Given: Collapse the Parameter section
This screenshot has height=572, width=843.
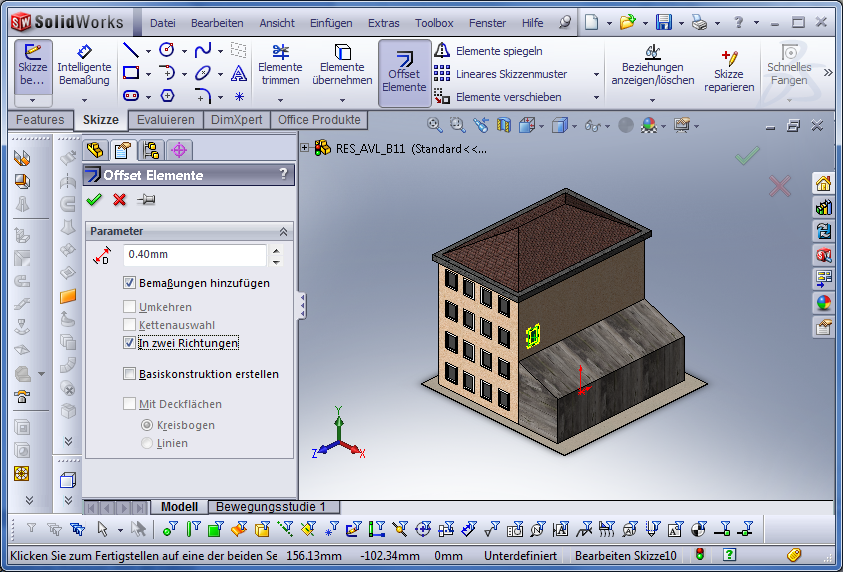Looking at the screenshot, I should point(283,231).
